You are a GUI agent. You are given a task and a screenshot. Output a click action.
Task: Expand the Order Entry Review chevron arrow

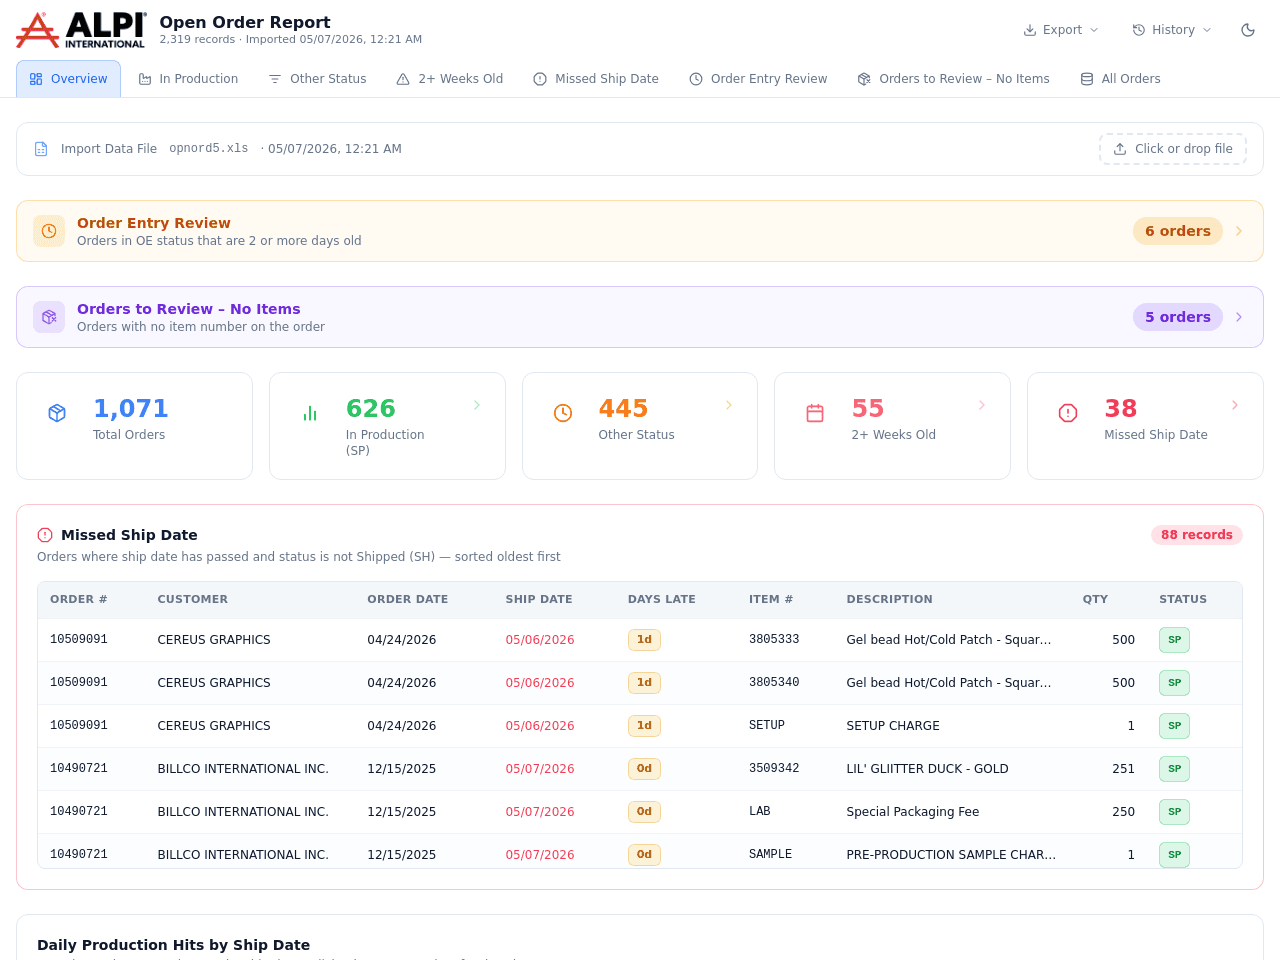click(1239, 231)
